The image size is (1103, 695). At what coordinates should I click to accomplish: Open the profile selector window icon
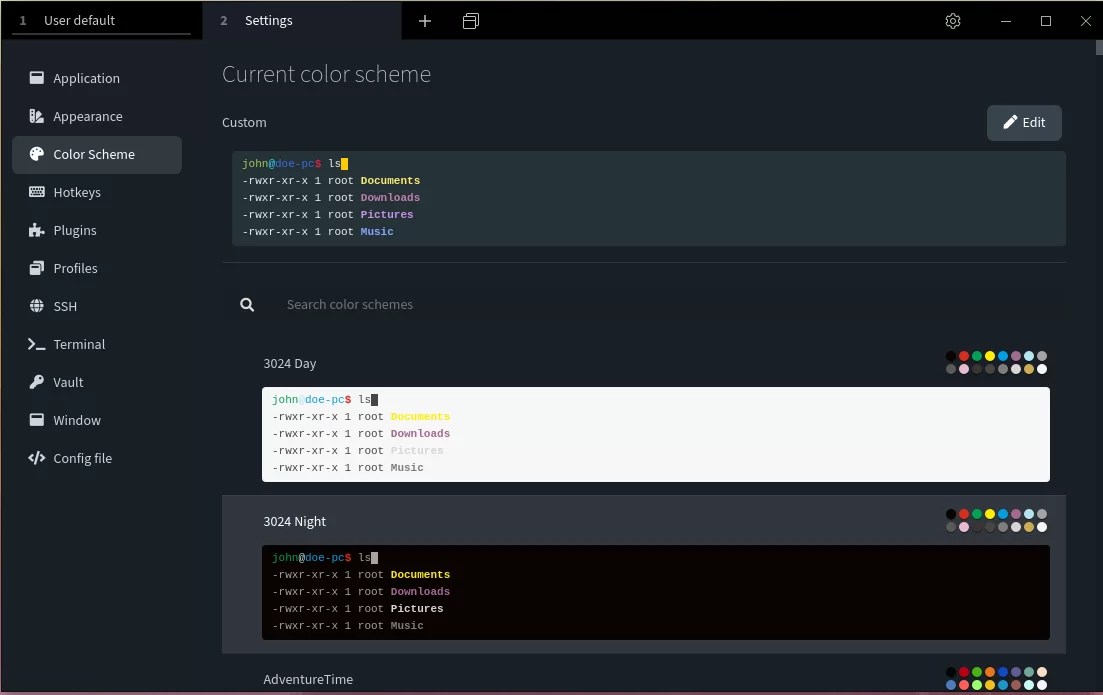point(471,21)
